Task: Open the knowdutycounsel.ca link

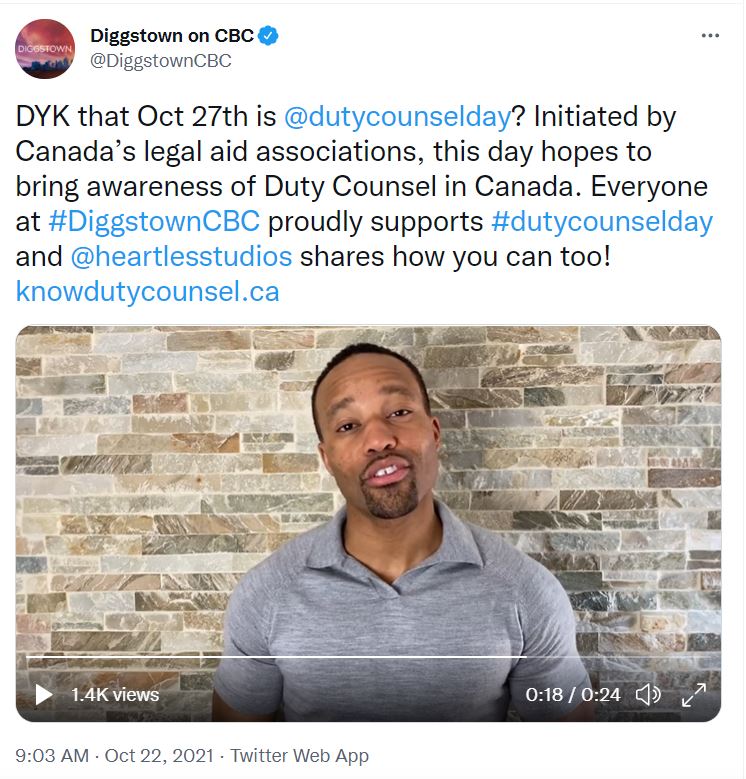Action: point(148,292)
